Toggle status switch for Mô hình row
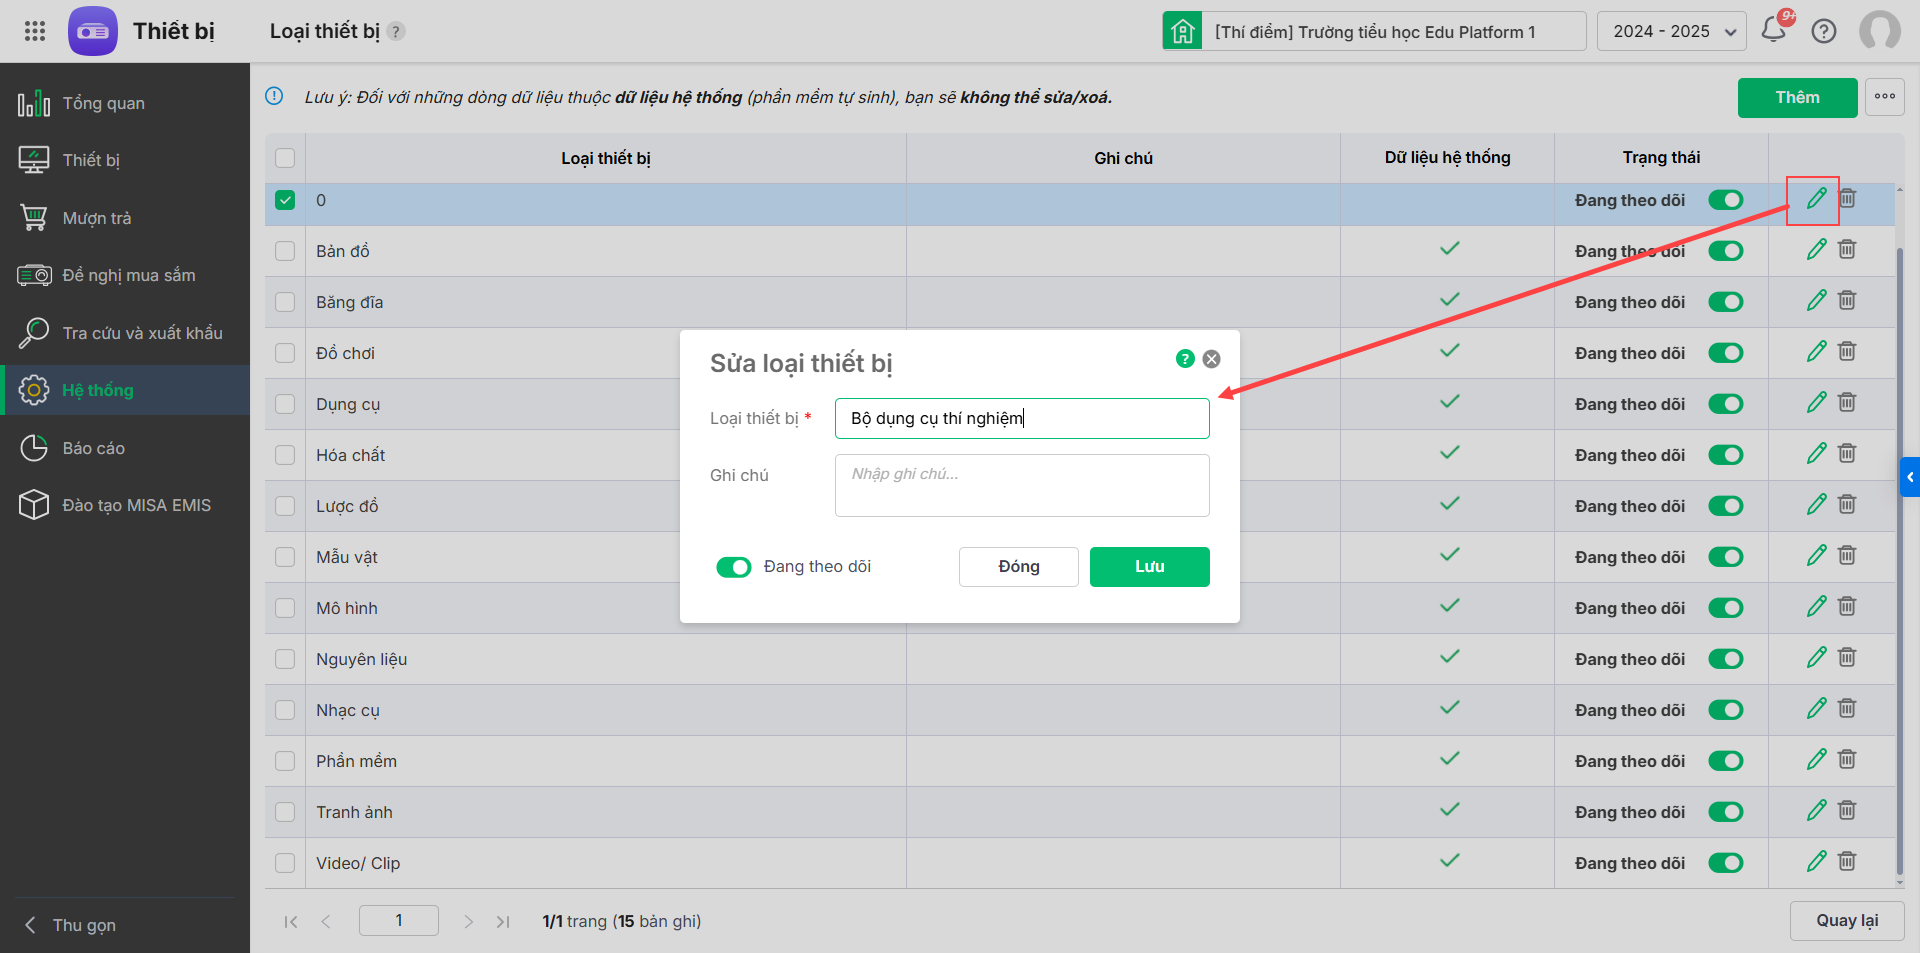Image resolution: width=1920 pixels, height=953 pixels. tap(1726, 608)
